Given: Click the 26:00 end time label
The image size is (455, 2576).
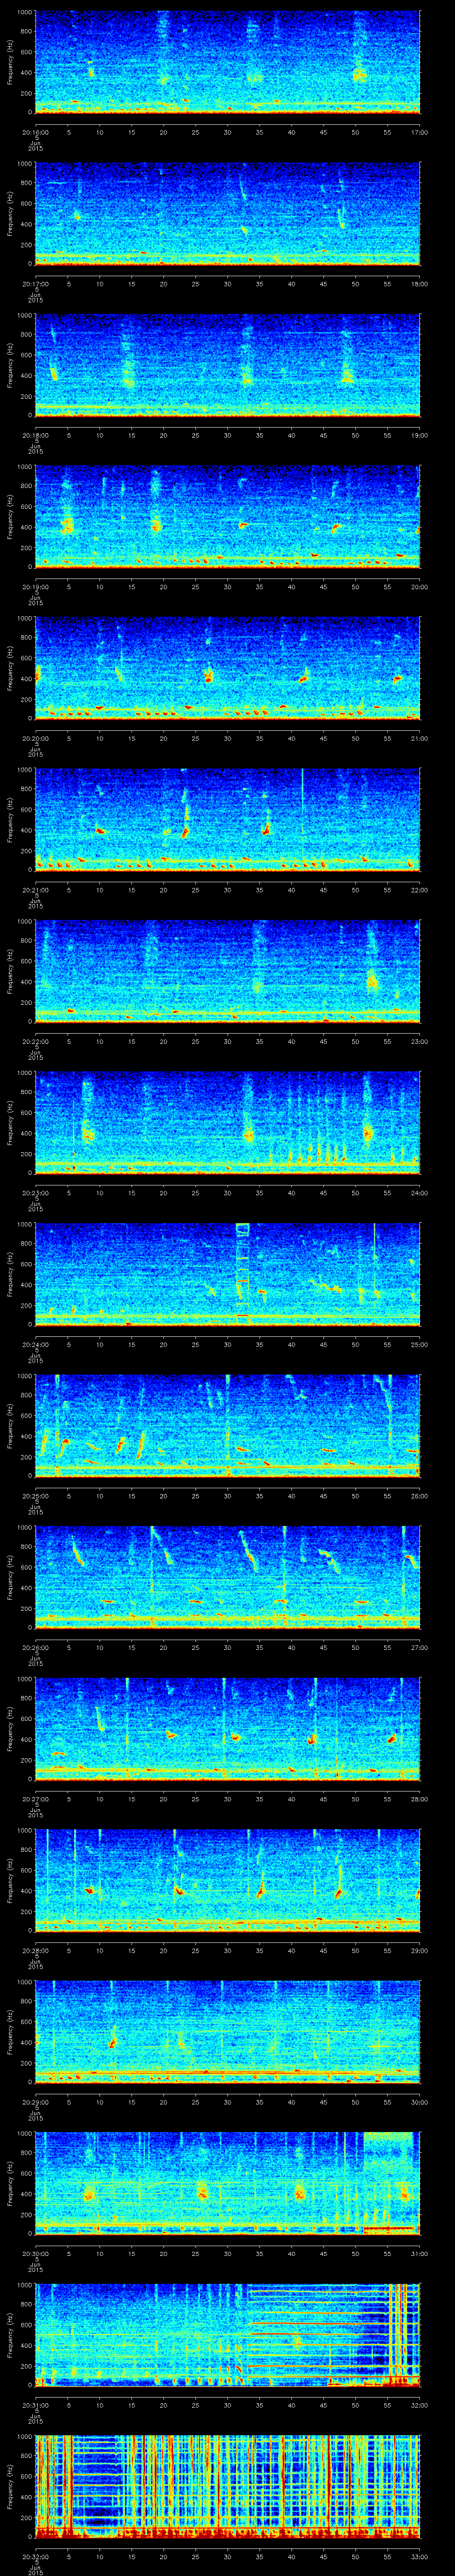Looking at the screenshot, I should click(420, 1496).
